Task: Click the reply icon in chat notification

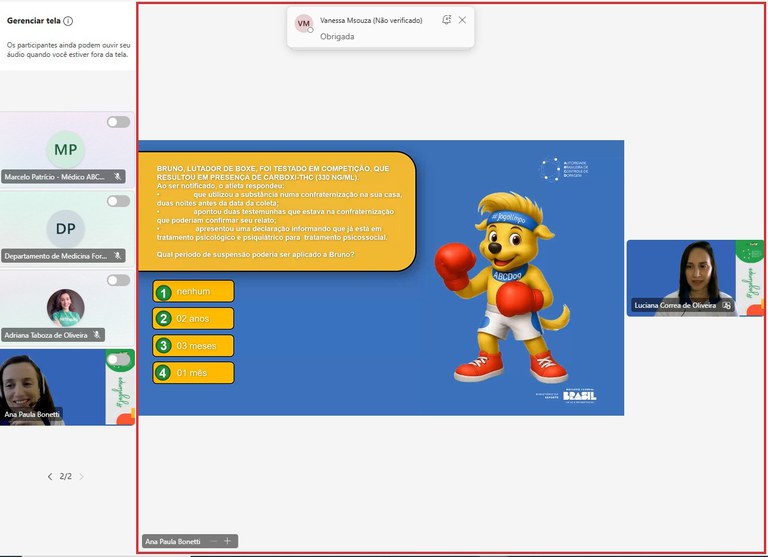Action: pyautogui.click(x=445, y=20)
